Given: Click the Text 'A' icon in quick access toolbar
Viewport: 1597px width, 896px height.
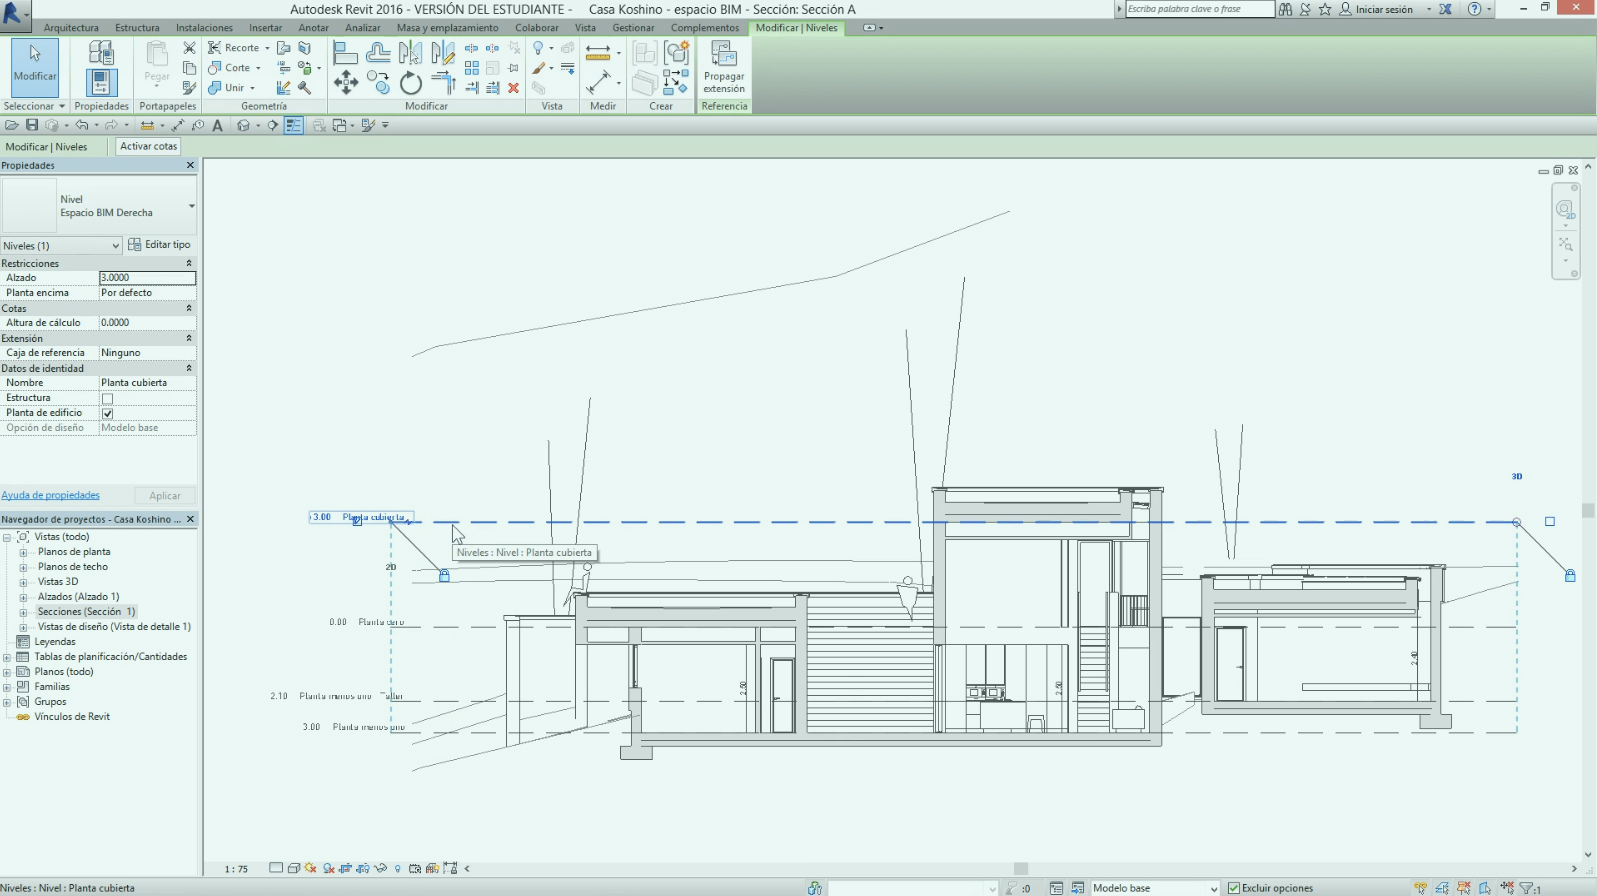Looking at the screenshot, I should [217, 125].
